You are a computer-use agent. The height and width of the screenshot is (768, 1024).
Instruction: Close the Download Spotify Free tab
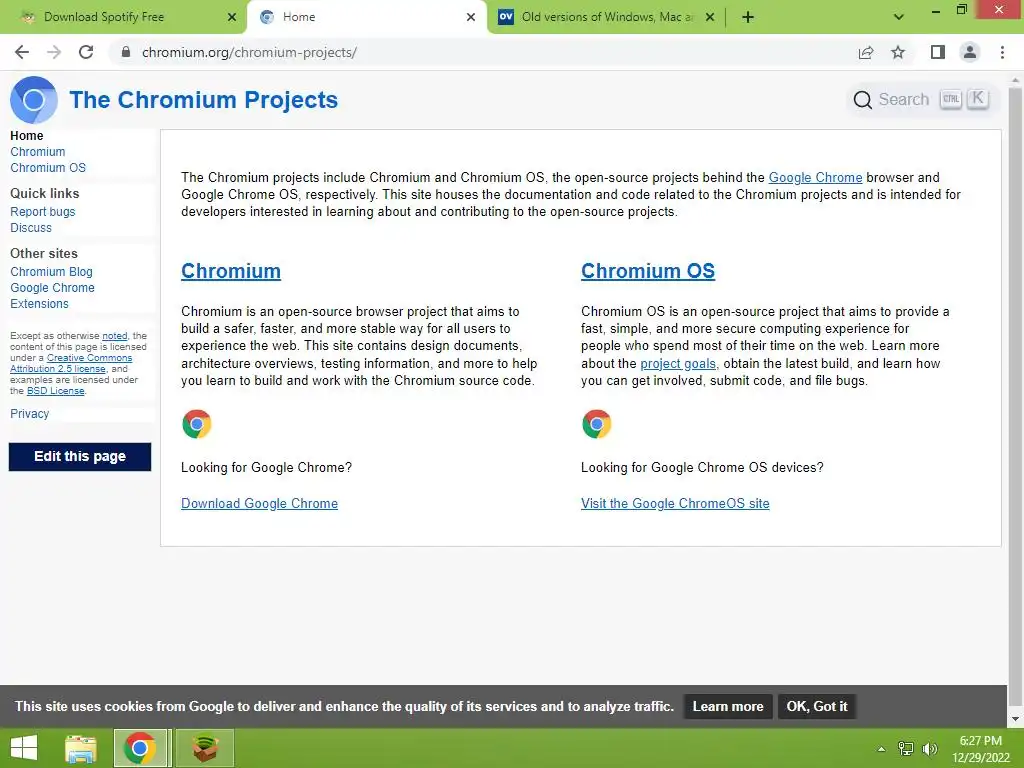232,17
